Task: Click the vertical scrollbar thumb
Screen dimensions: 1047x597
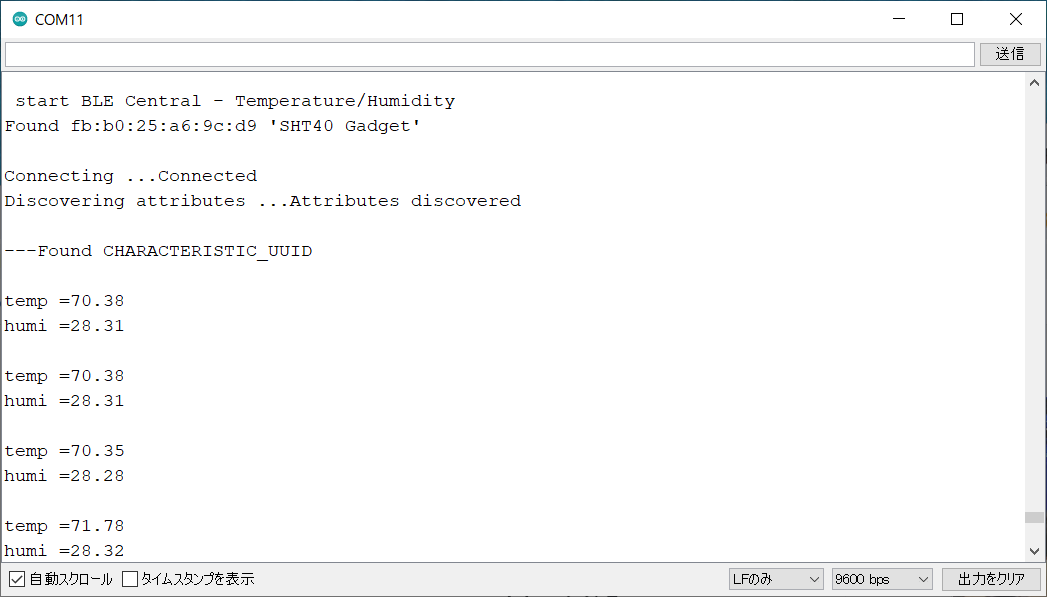Action: 1035,517
